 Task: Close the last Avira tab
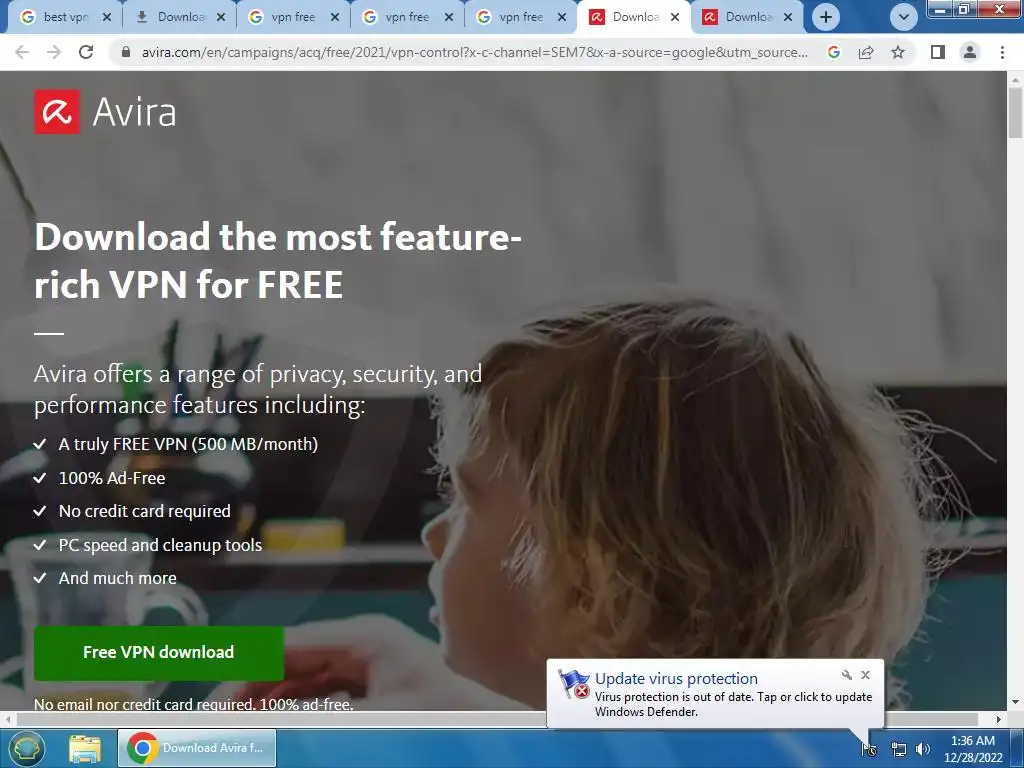pyautogui.click(x=788, y=18)
